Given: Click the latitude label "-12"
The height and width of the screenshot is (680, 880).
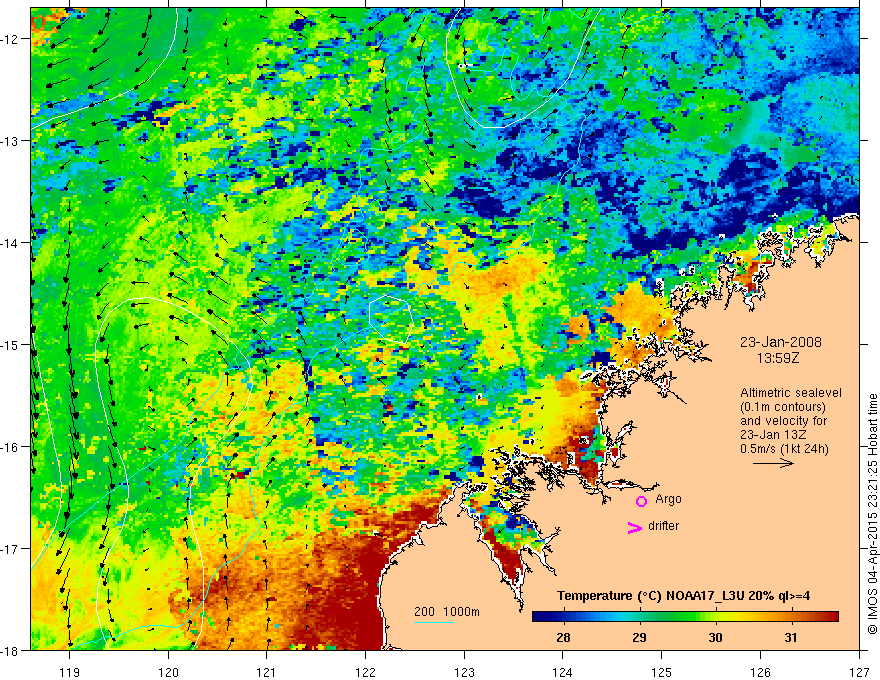Looking at the screenshot, I should [11, 39].
